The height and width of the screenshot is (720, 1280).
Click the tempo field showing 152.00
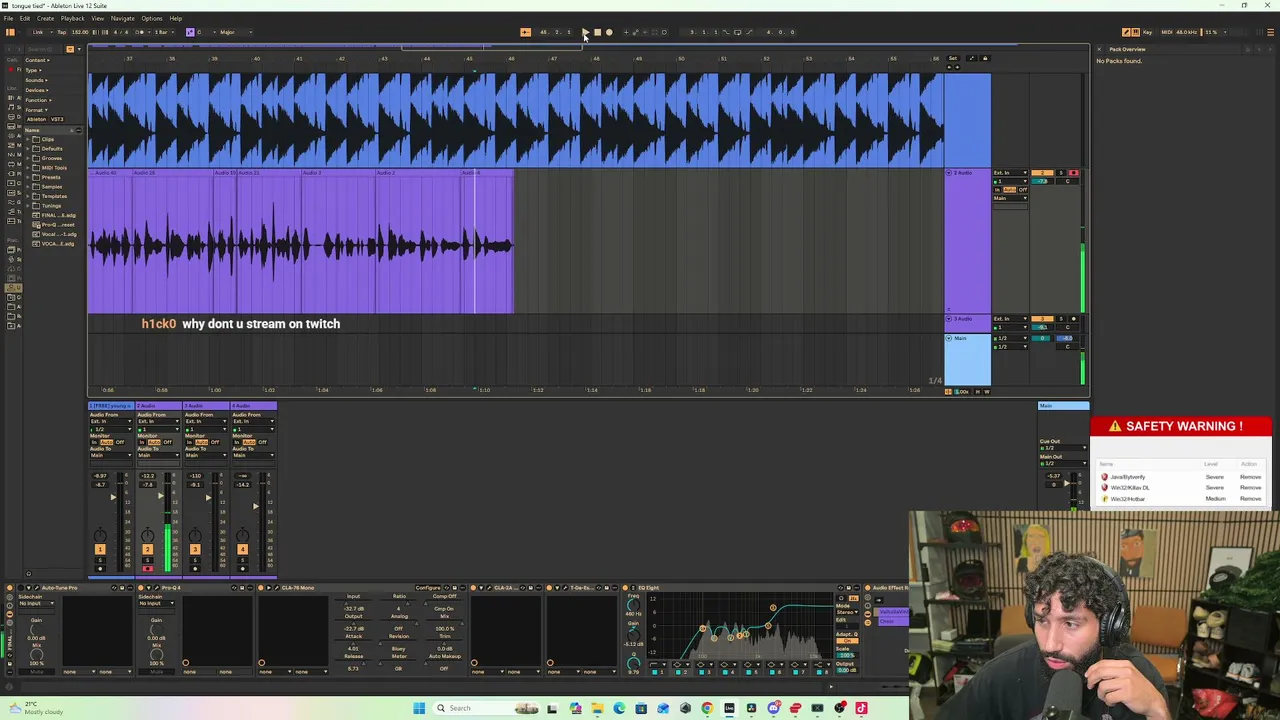pyautogui.click(x=80, y=32)
